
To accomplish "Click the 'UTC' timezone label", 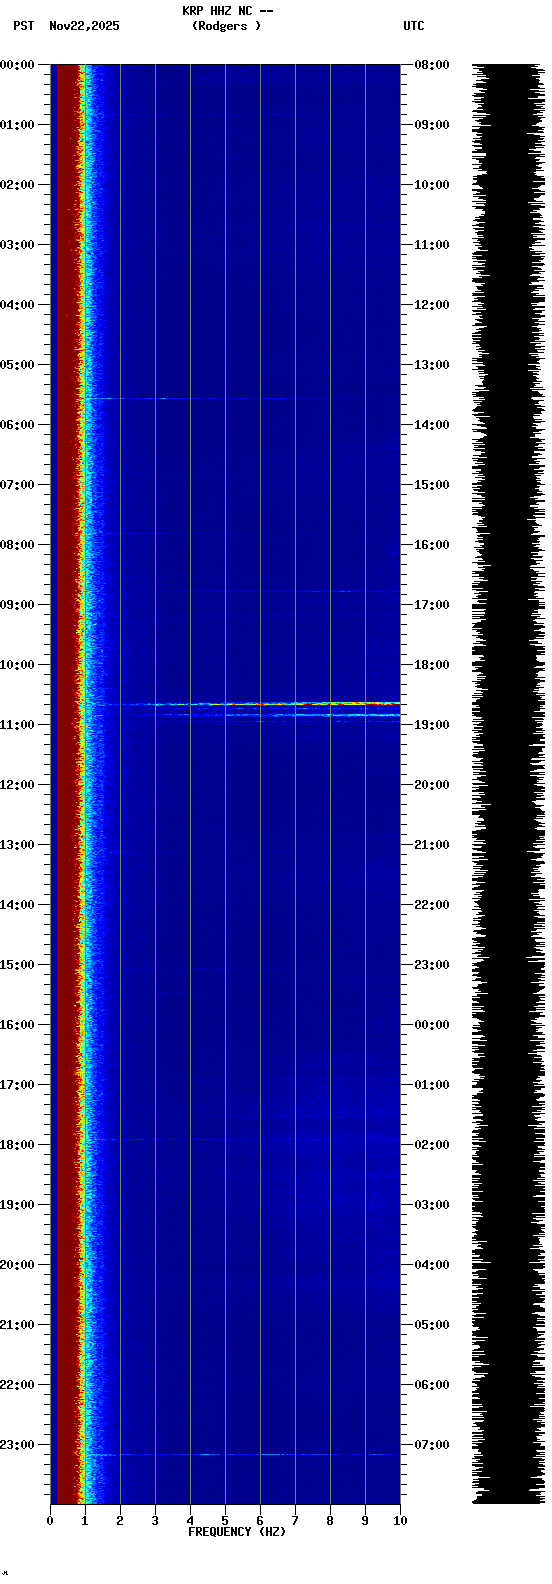I will click(414, 26).
